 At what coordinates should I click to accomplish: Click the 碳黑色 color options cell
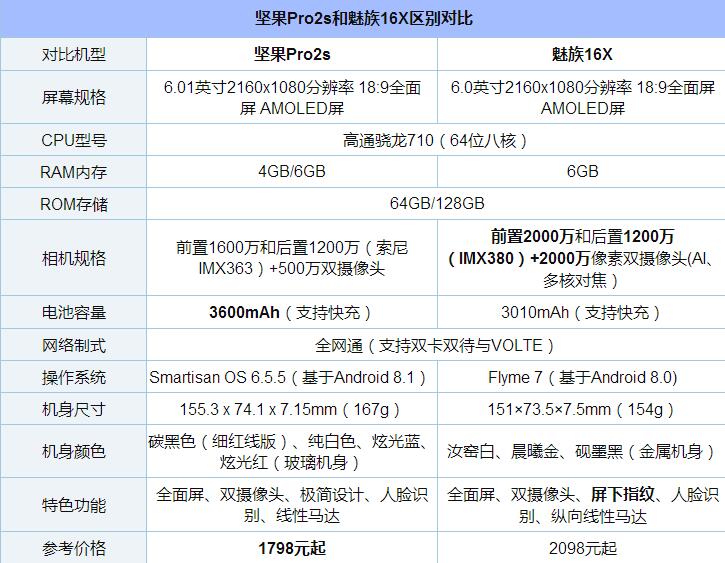coord(292,451)
